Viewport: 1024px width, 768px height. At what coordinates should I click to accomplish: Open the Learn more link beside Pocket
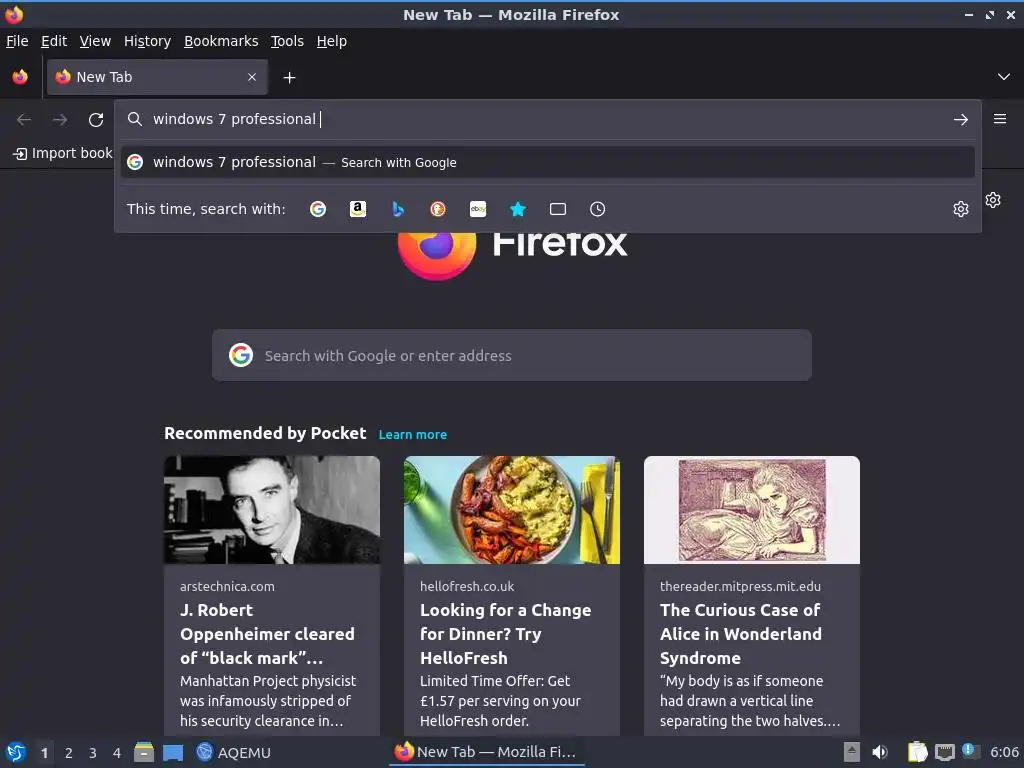[413, 434]
